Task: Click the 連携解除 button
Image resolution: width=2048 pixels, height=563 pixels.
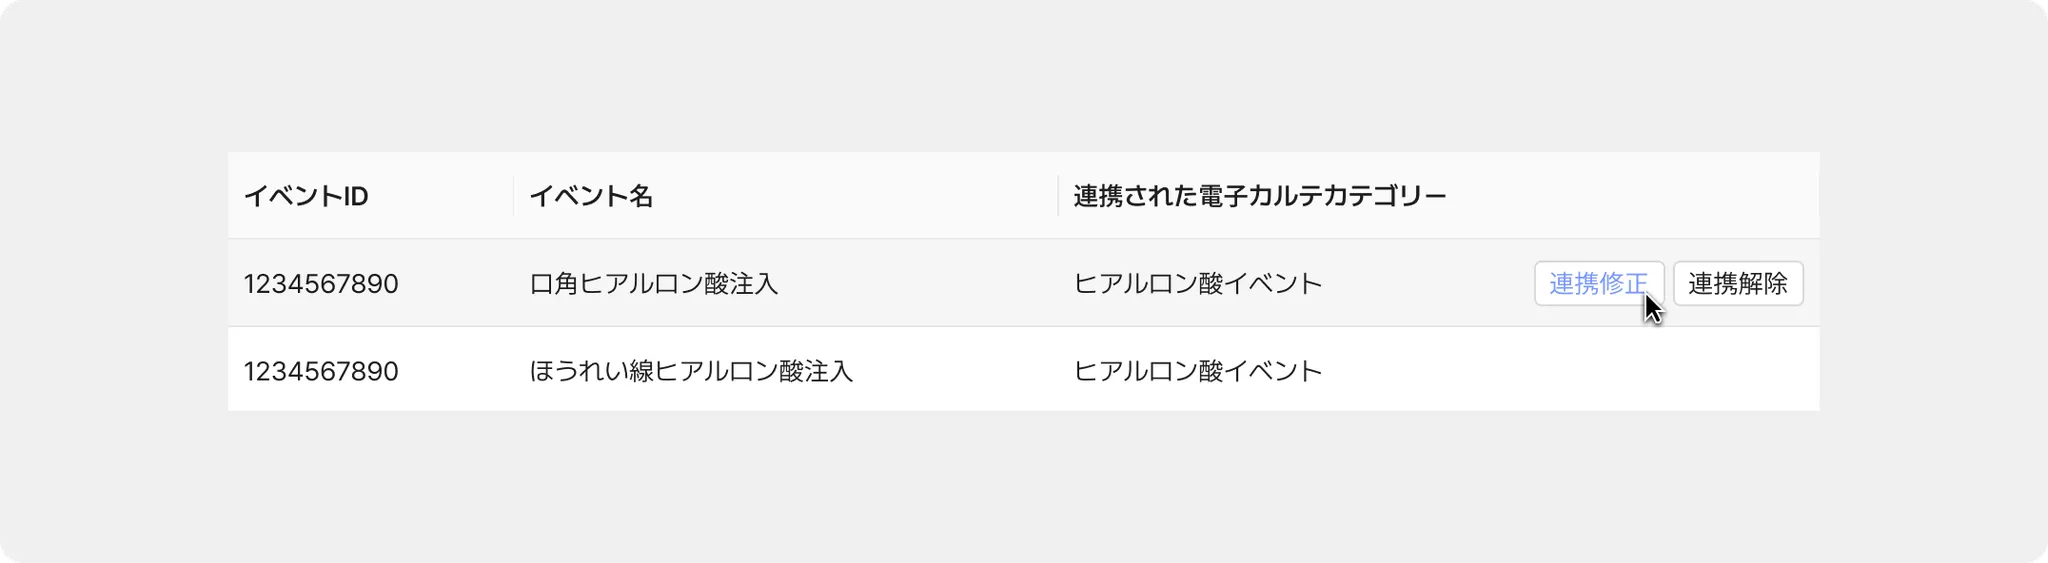Action: pyautogui.click(x=1738, y=283)
